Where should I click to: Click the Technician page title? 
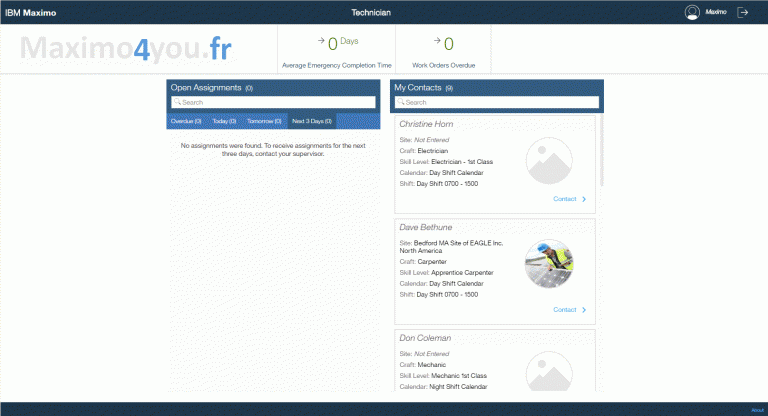(371, 13)
